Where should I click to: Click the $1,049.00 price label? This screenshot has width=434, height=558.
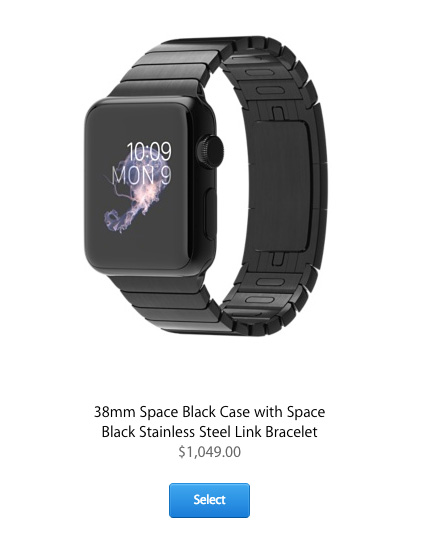tap(210, 452)
